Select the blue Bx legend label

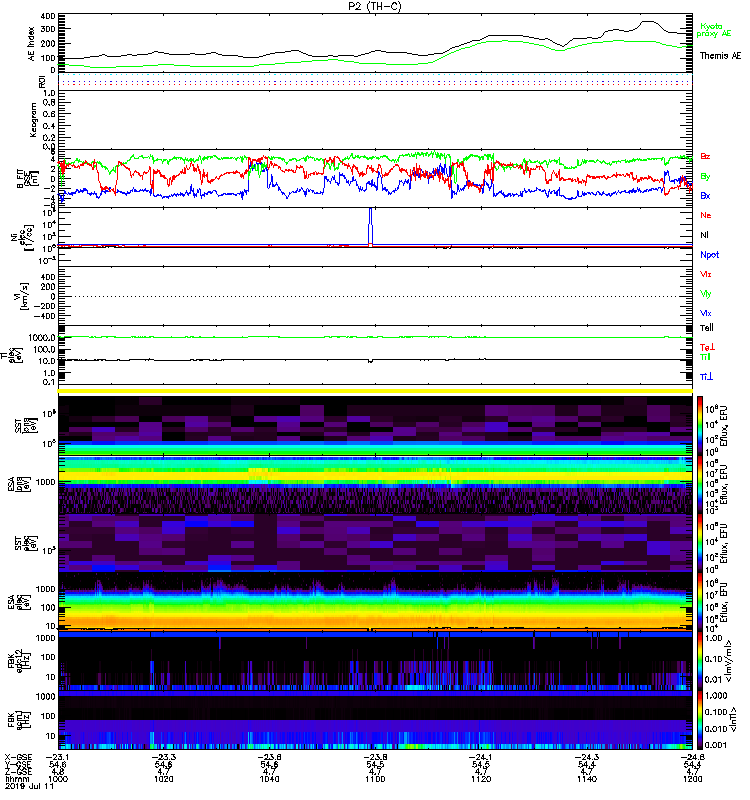click(705, 196)
